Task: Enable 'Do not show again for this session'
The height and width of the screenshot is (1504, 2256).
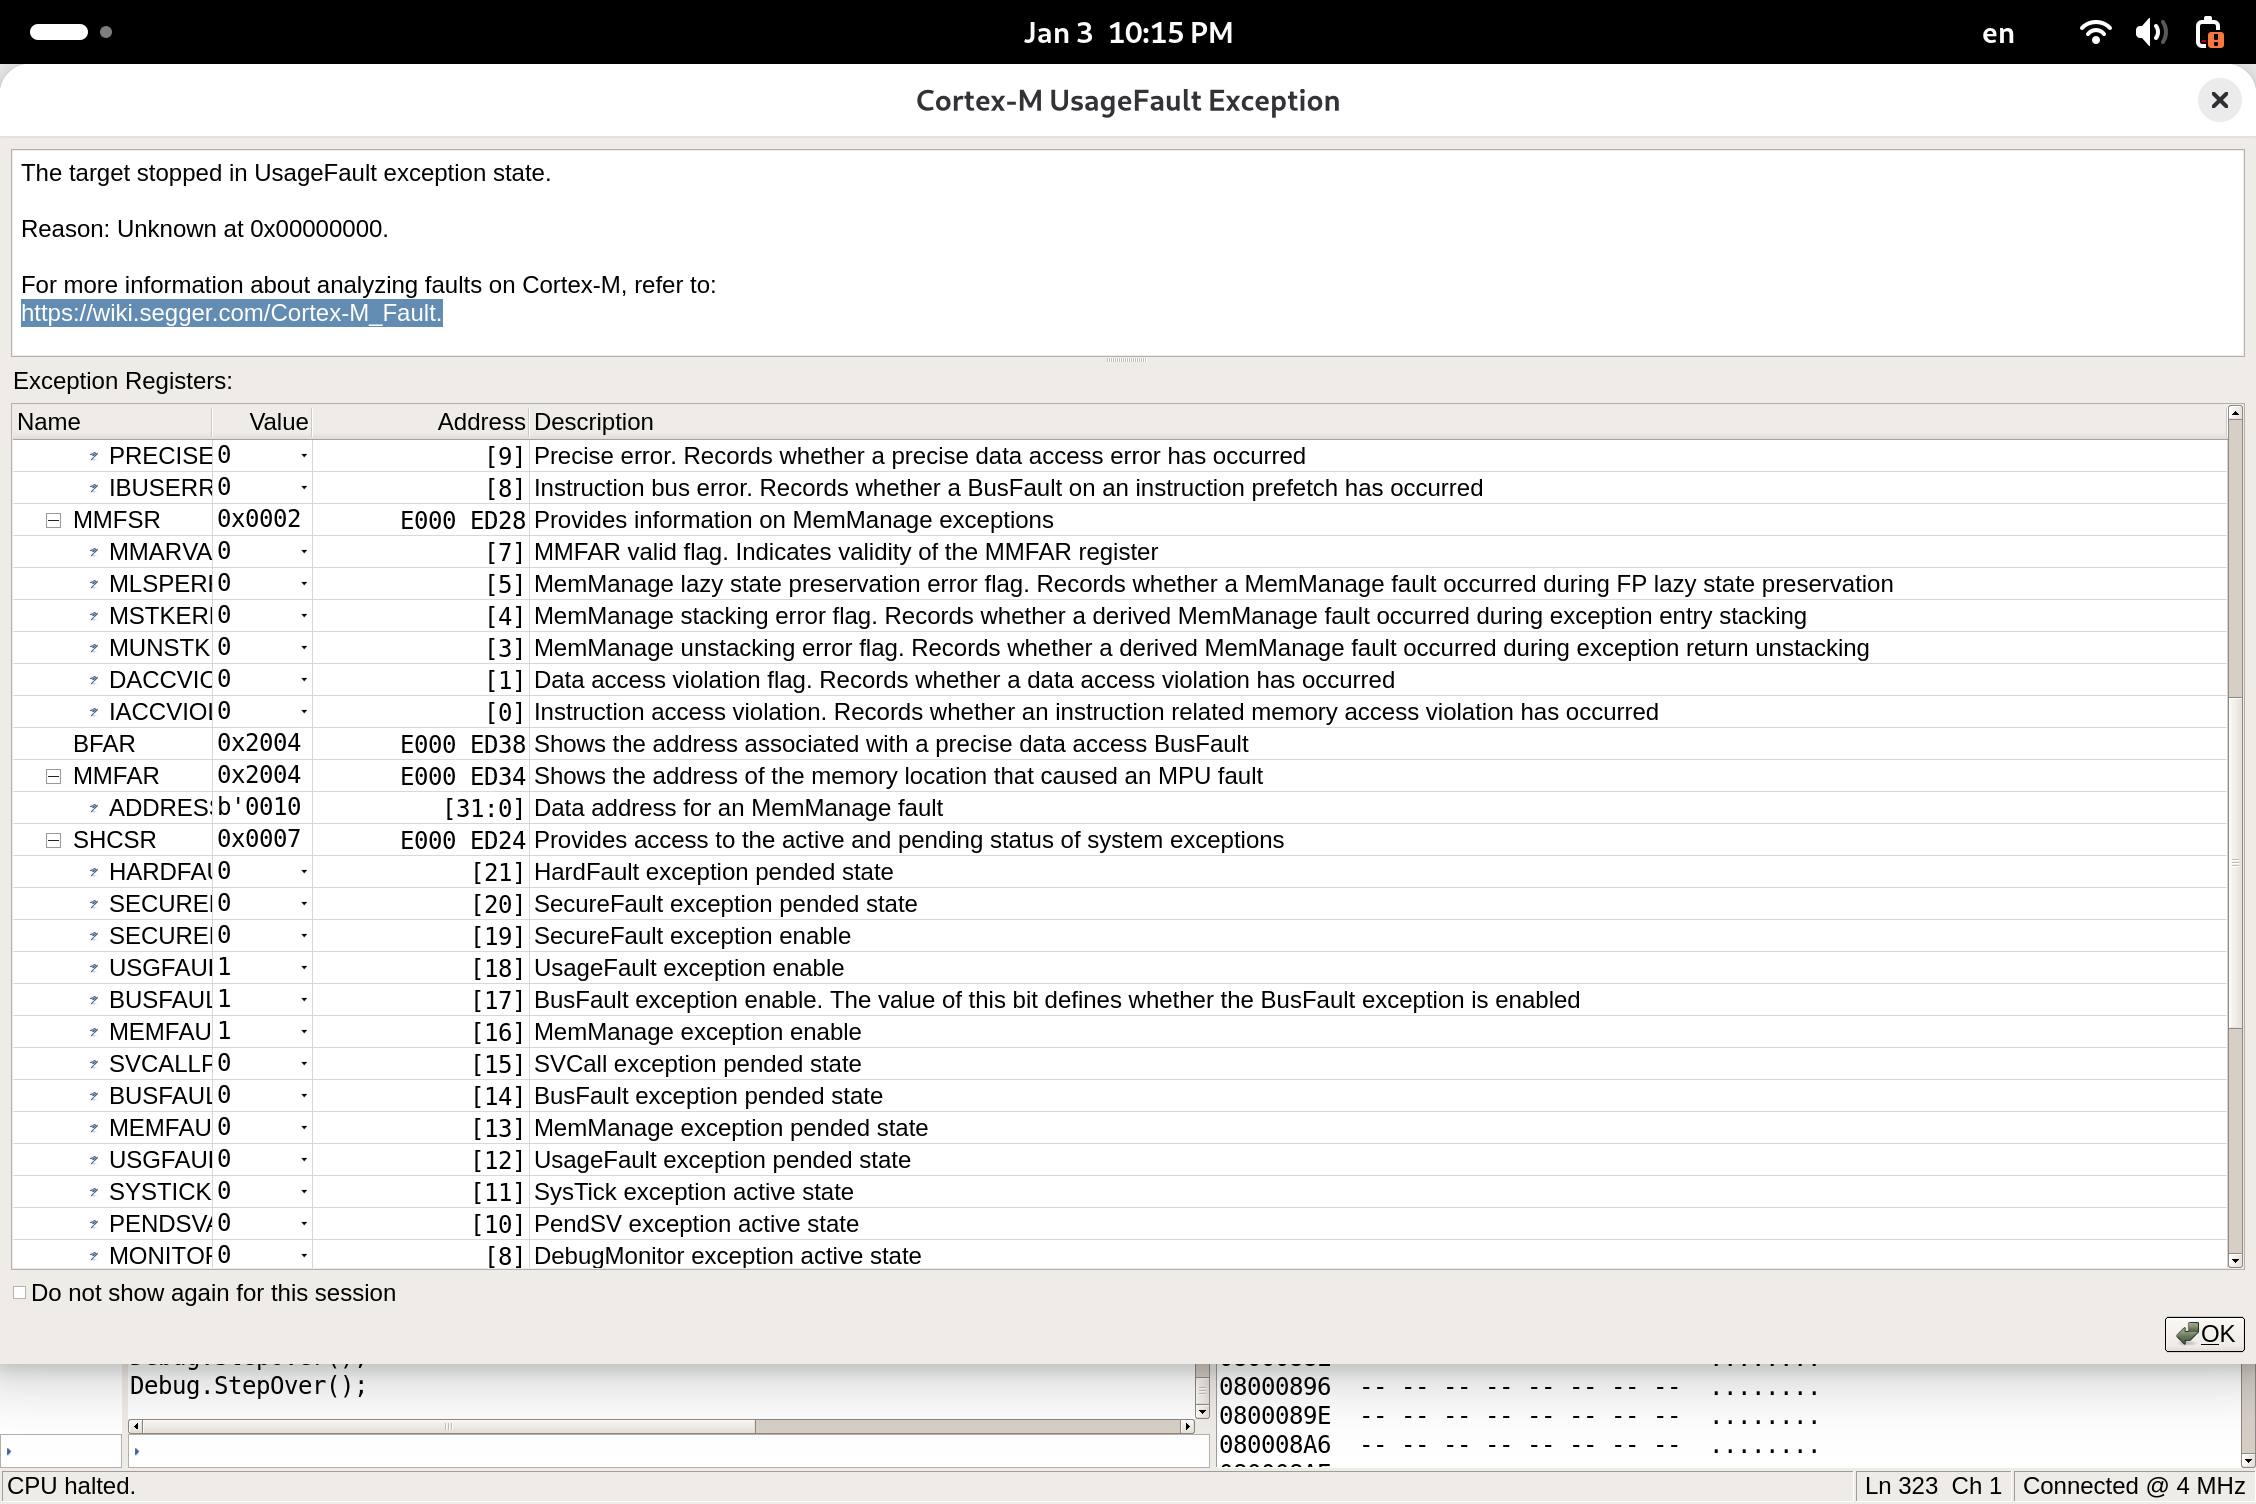Action: point(20,1292)
